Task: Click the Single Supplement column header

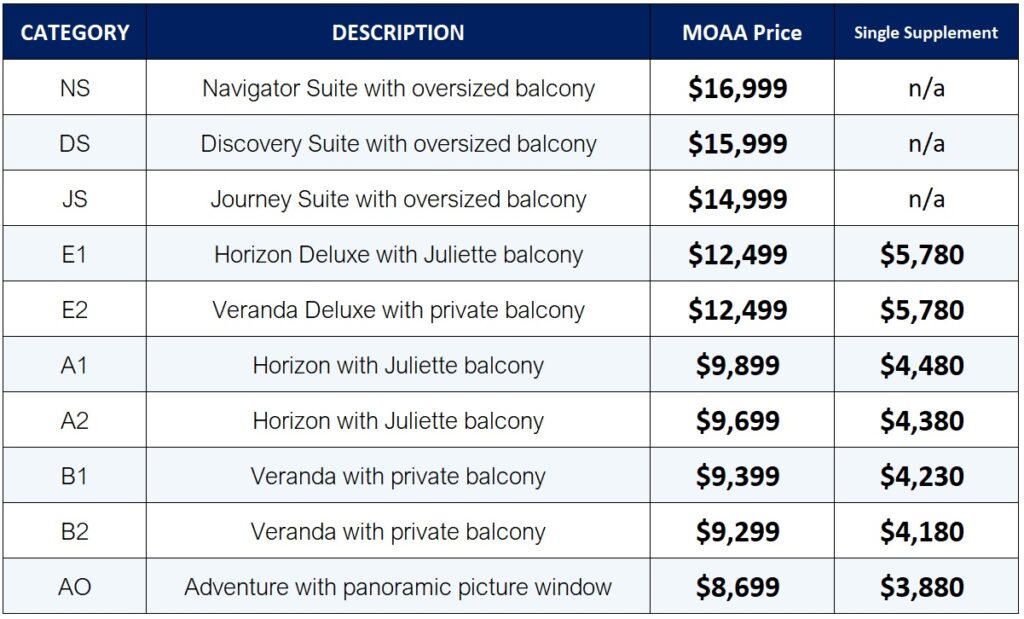Action: [x=925, y=32]
